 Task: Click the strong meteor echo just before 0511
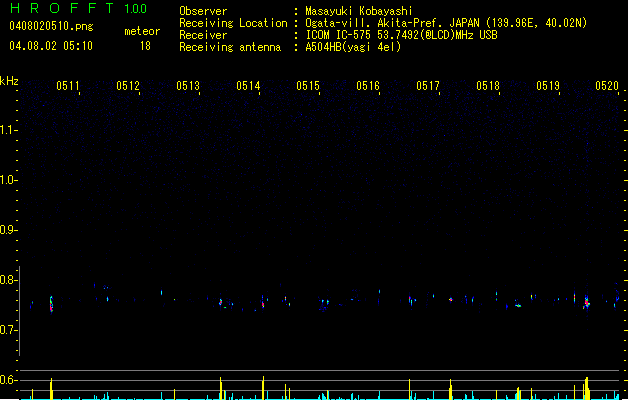pos(51,304)
